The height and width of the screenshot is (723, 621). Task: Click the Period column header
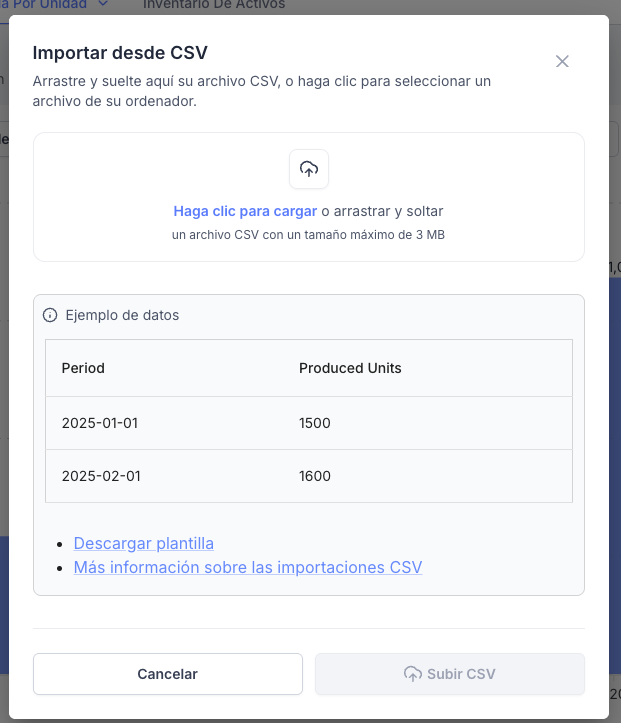83,368
